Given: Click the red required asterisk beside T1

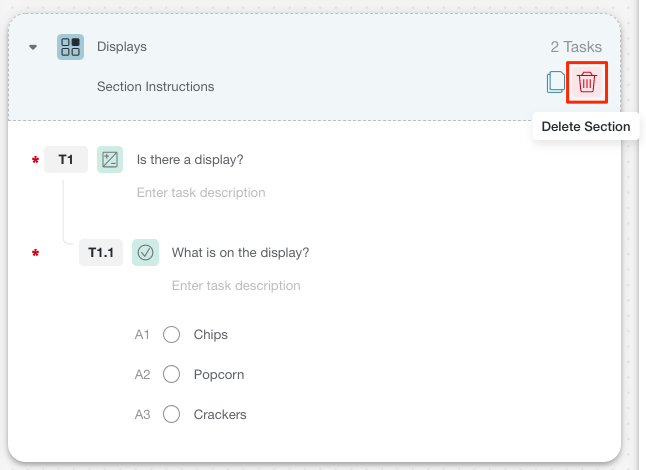Looking at the screenshot, I should (35, 160).
